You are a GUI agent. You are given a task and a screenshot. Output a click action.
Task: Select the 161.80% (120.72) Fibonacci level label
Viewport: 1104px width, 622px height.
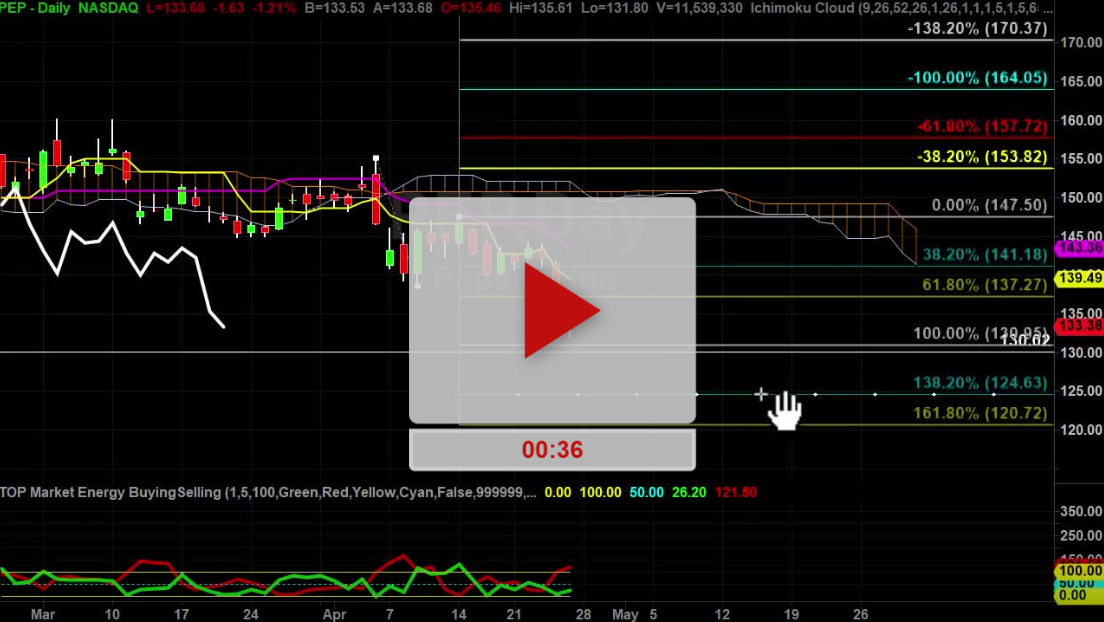(x=980, y=413)
